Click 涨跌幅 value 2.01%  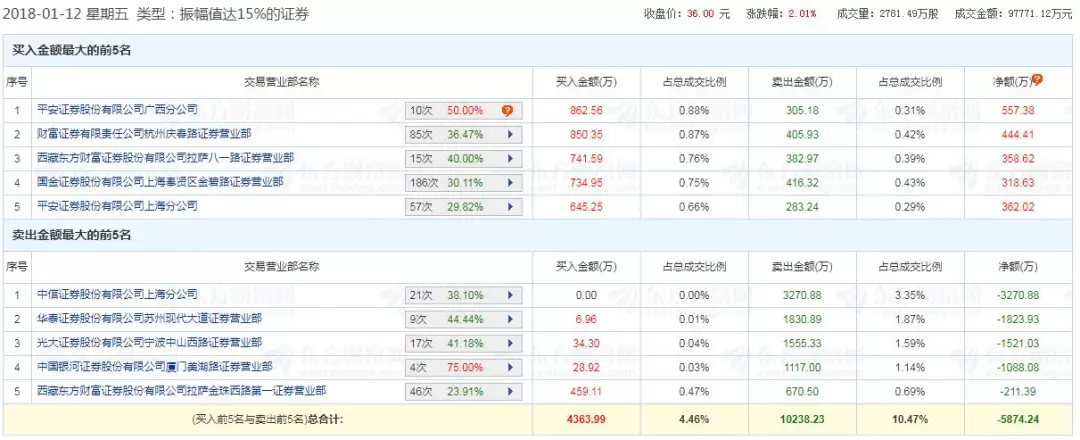click(803, 14)
